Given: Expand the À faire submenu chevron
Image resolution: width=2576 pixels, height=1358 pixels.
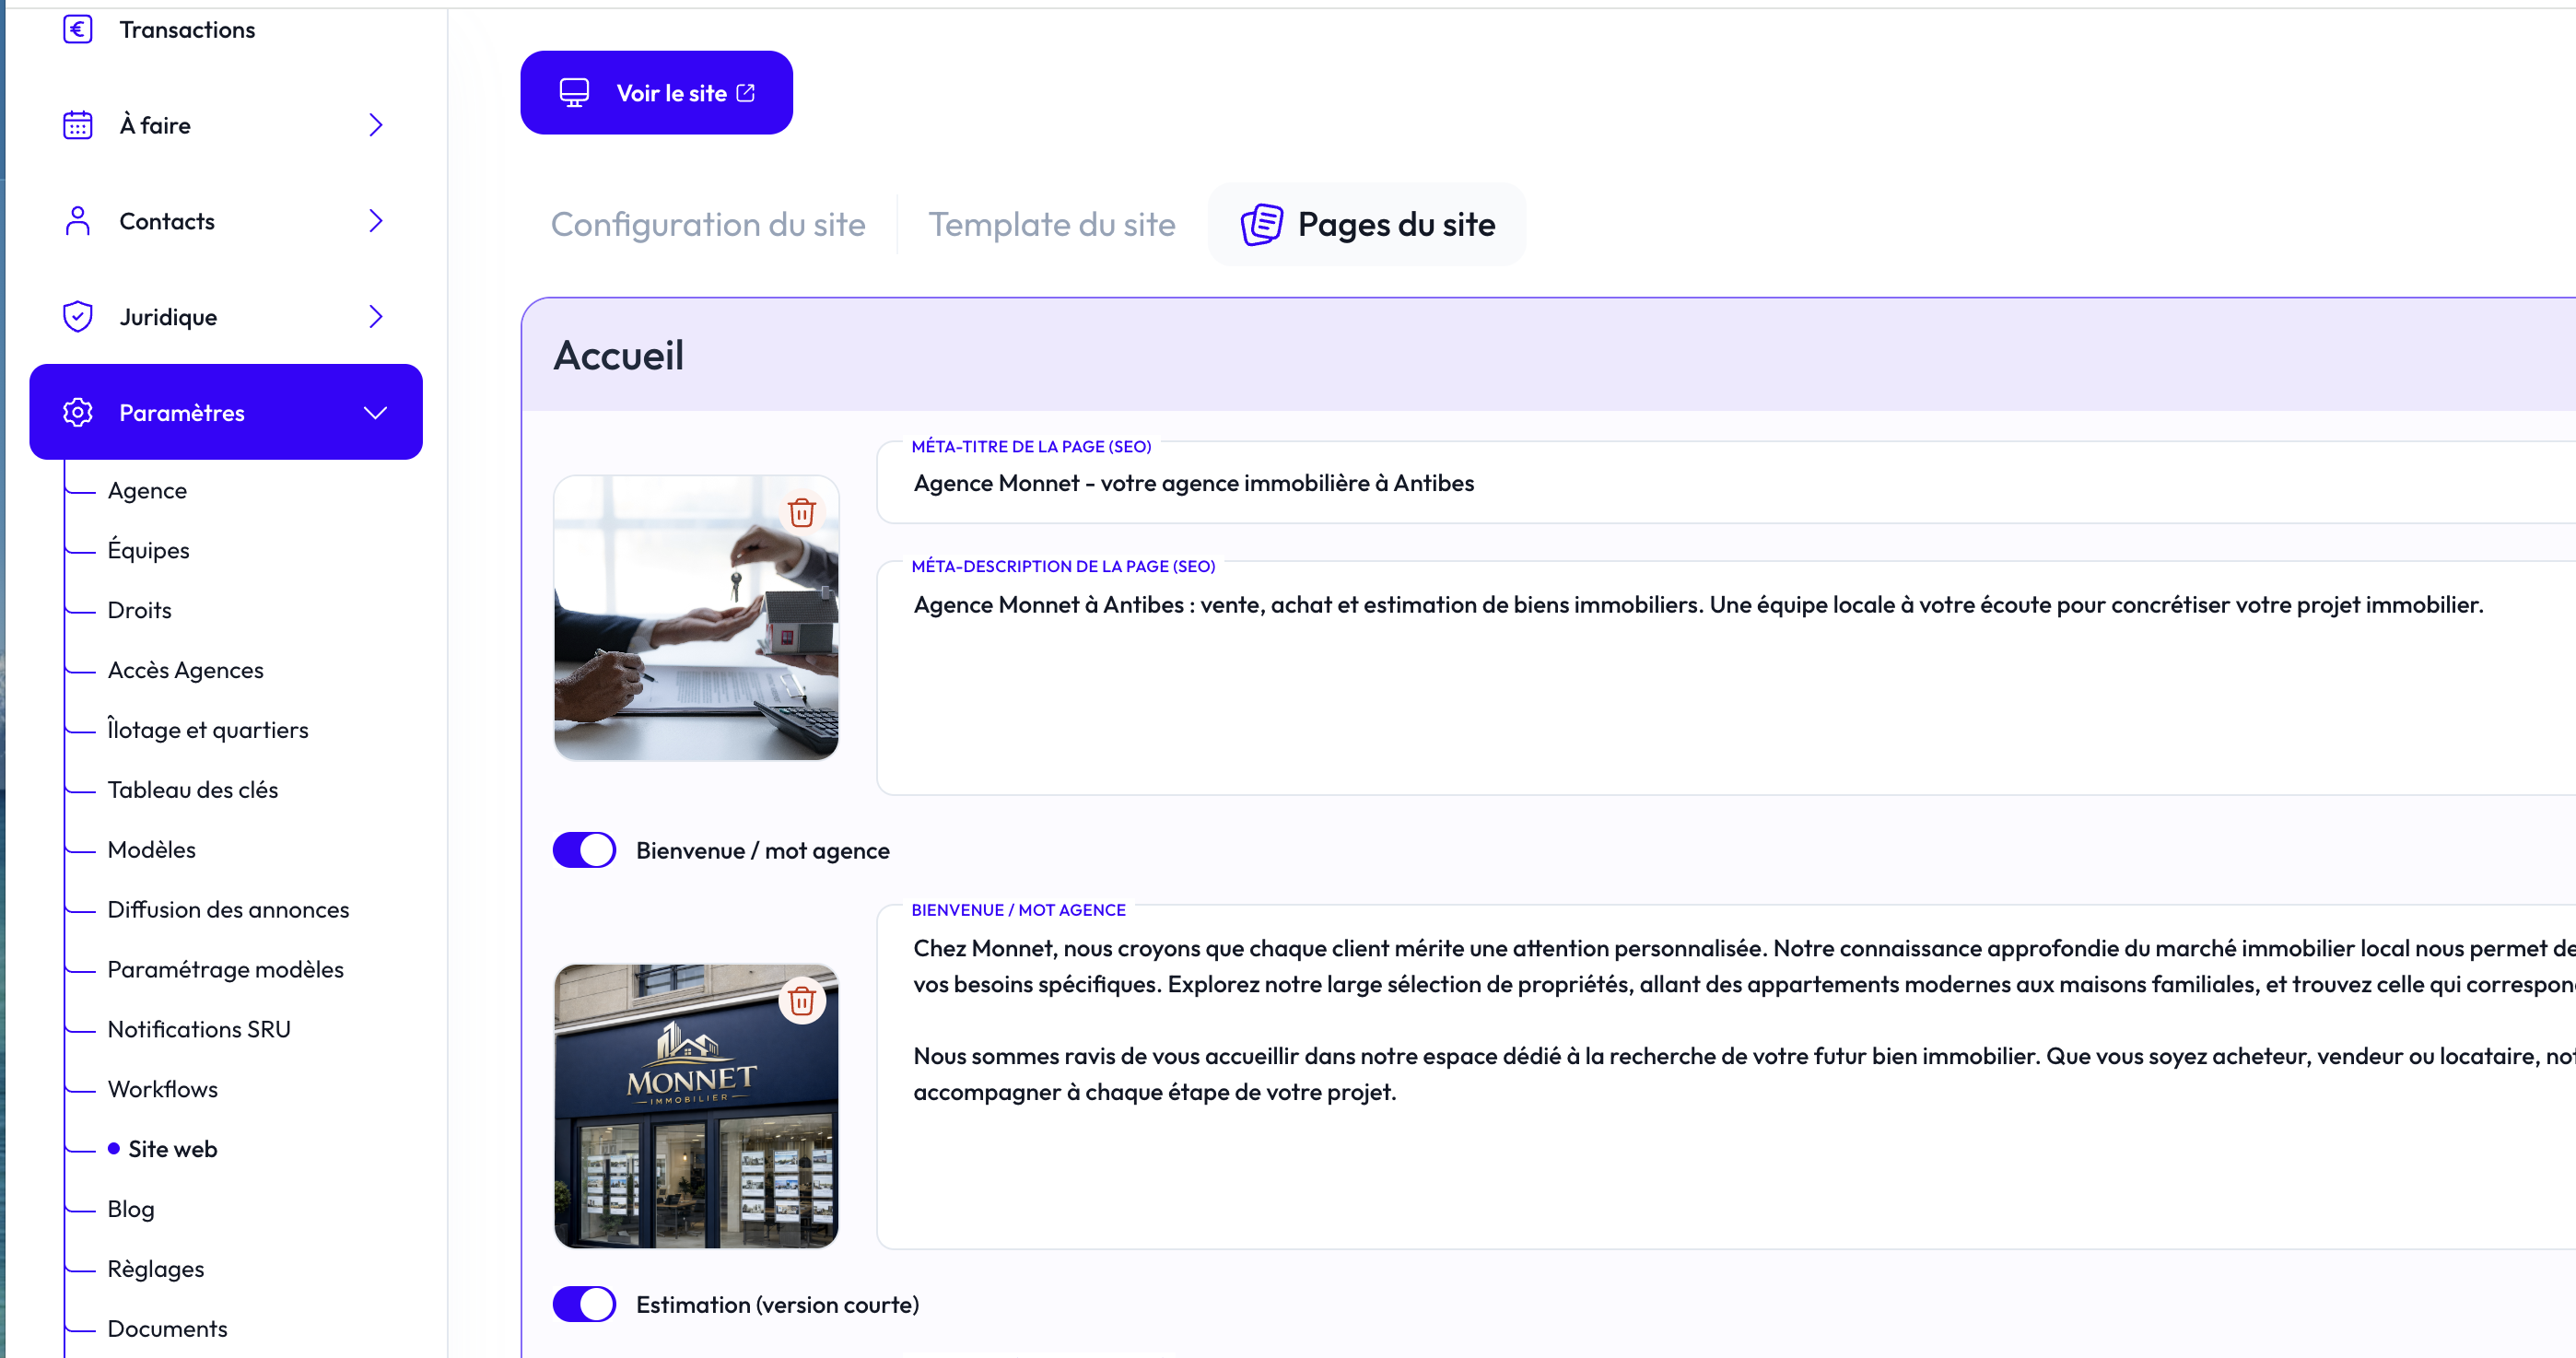Looking at the screenshot, I should 376,125.
